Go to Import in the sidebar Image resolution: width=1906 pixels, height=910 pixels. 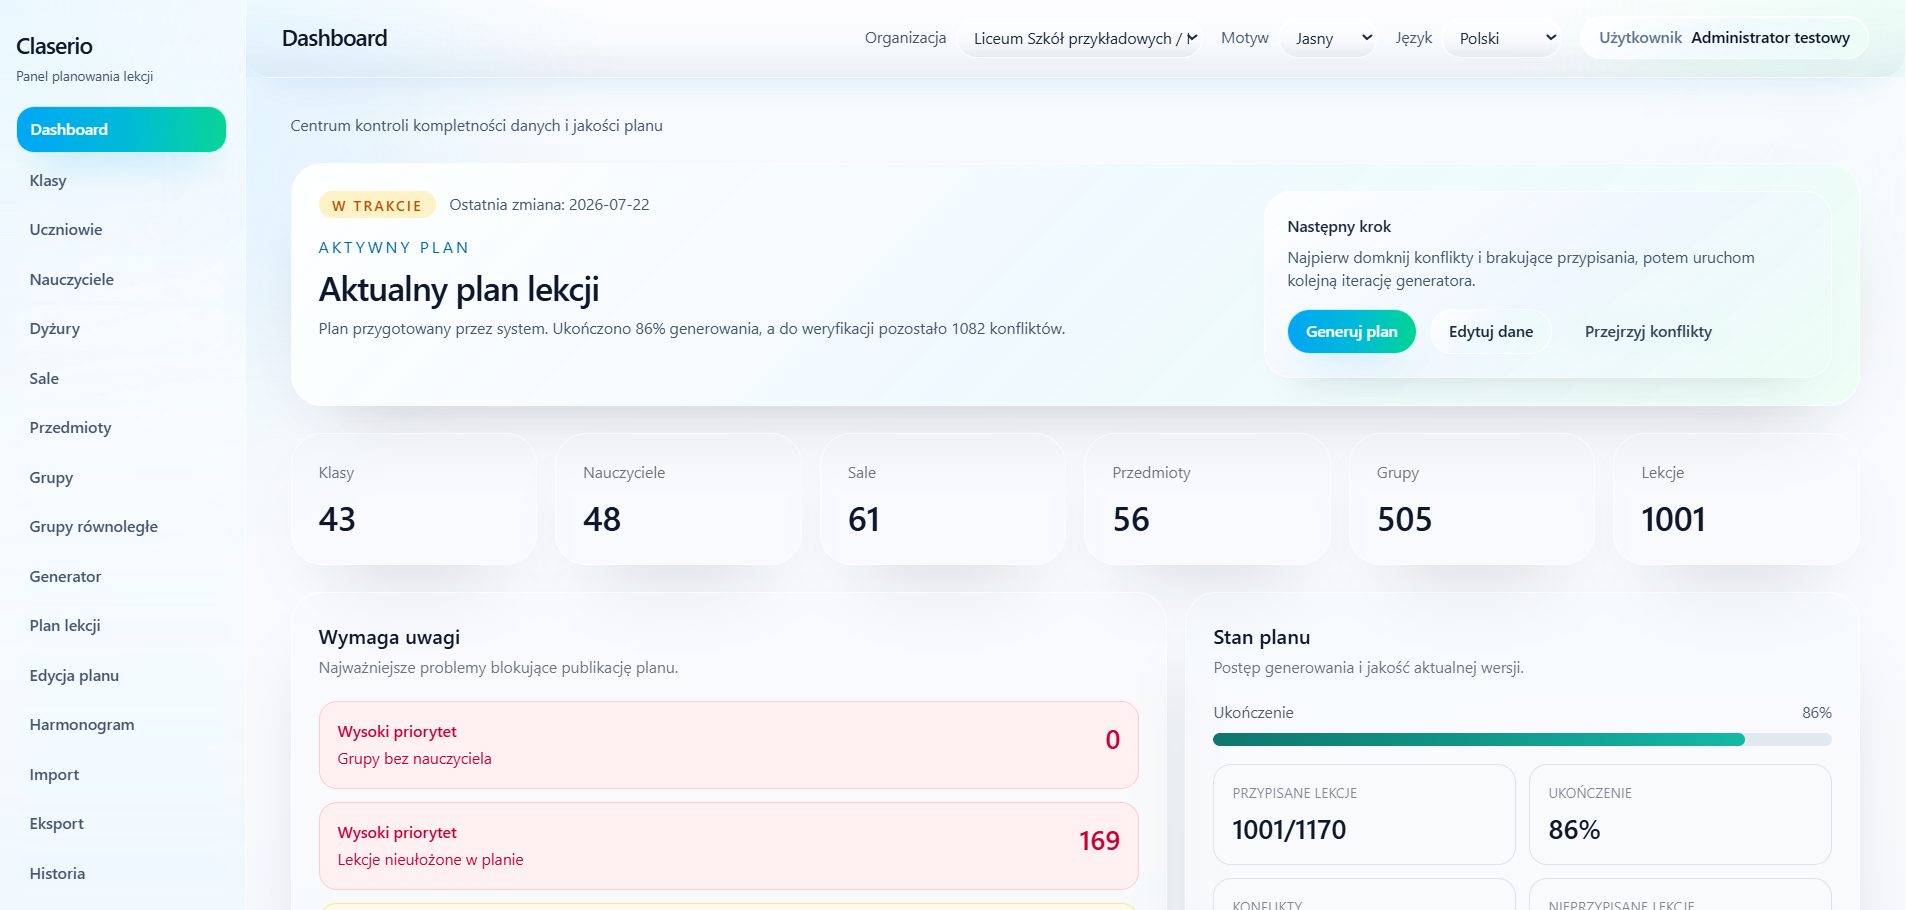121,775
